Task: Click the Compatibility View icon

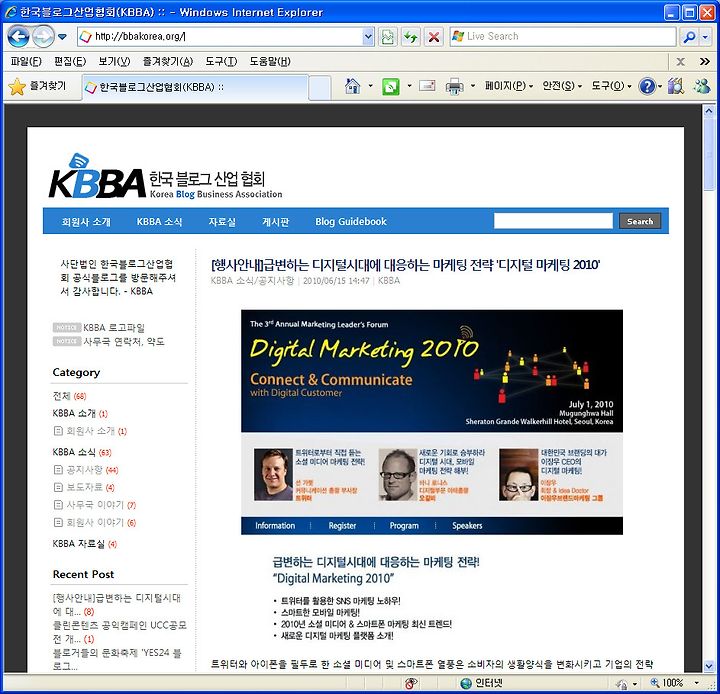Action: tap(388, 36)
